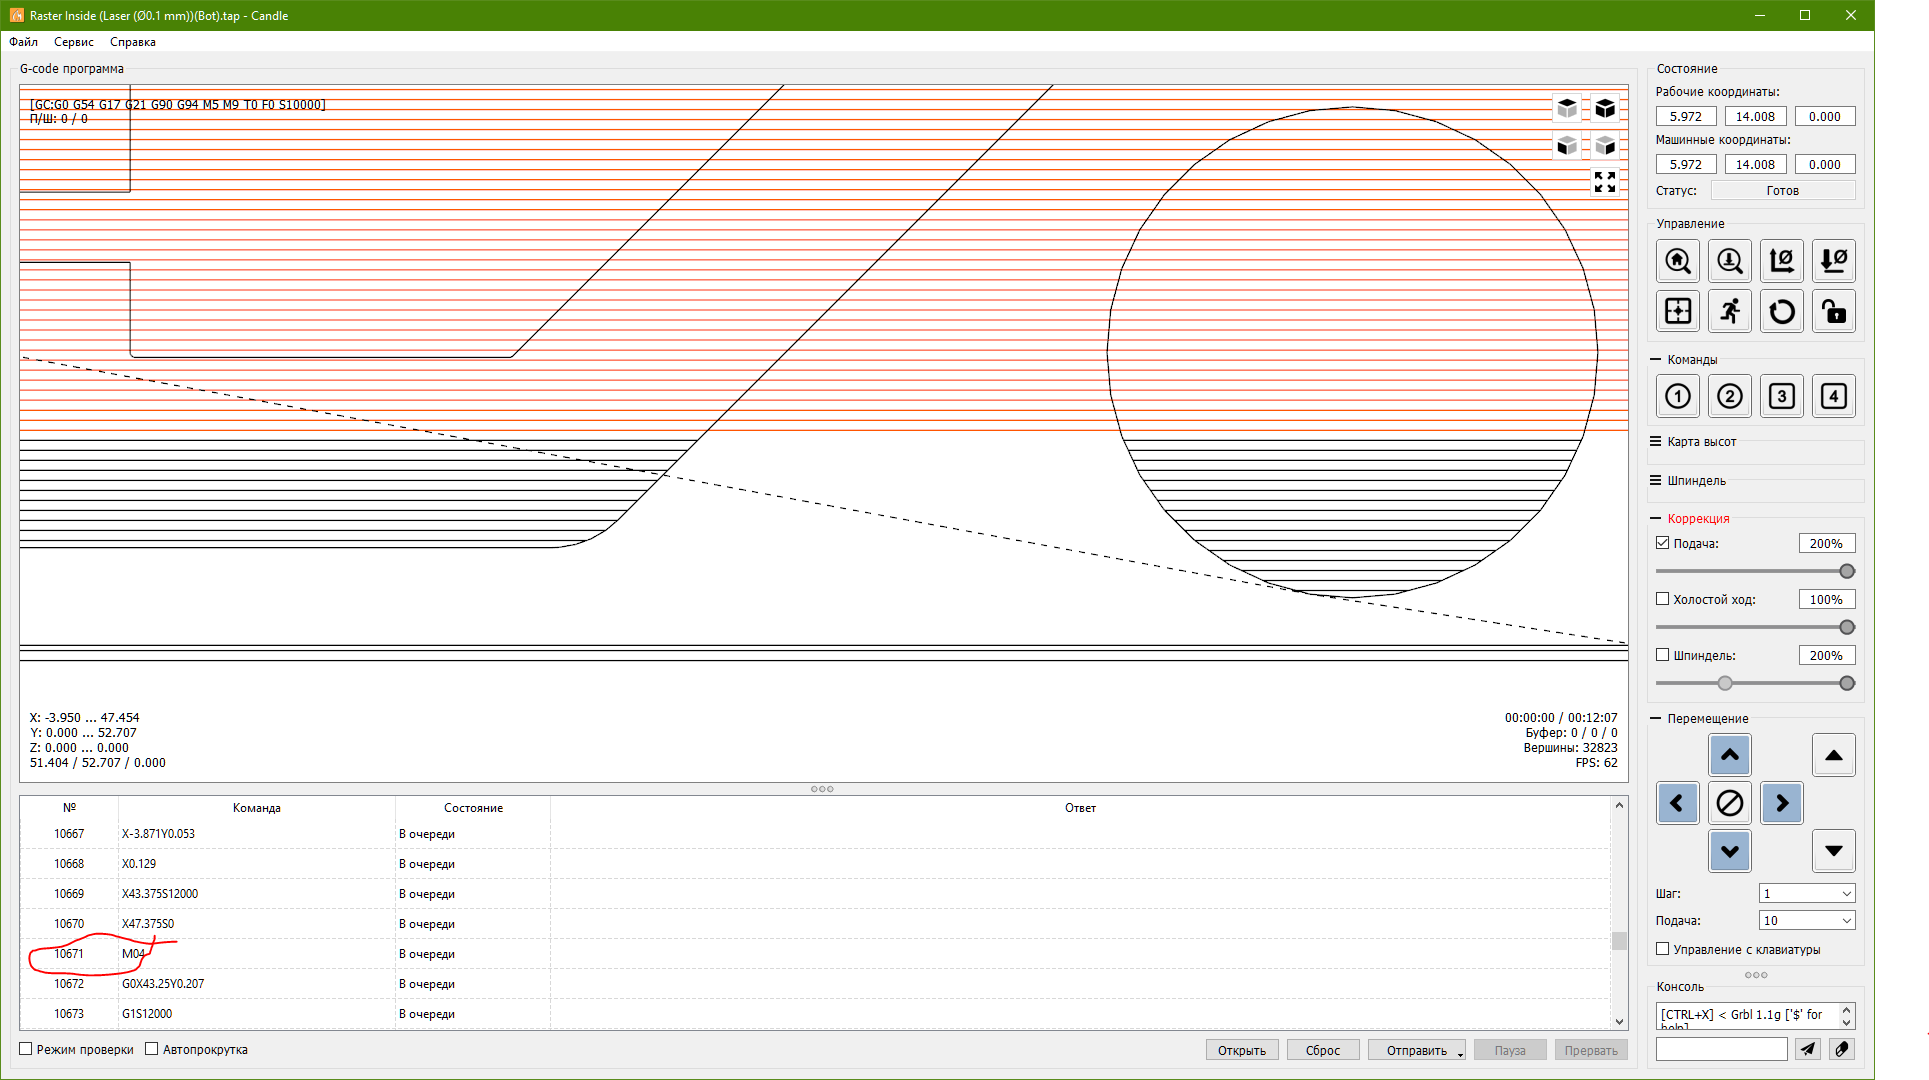
Task: Click the Reset circular-arrow icon
Action: coord(1782,312)
